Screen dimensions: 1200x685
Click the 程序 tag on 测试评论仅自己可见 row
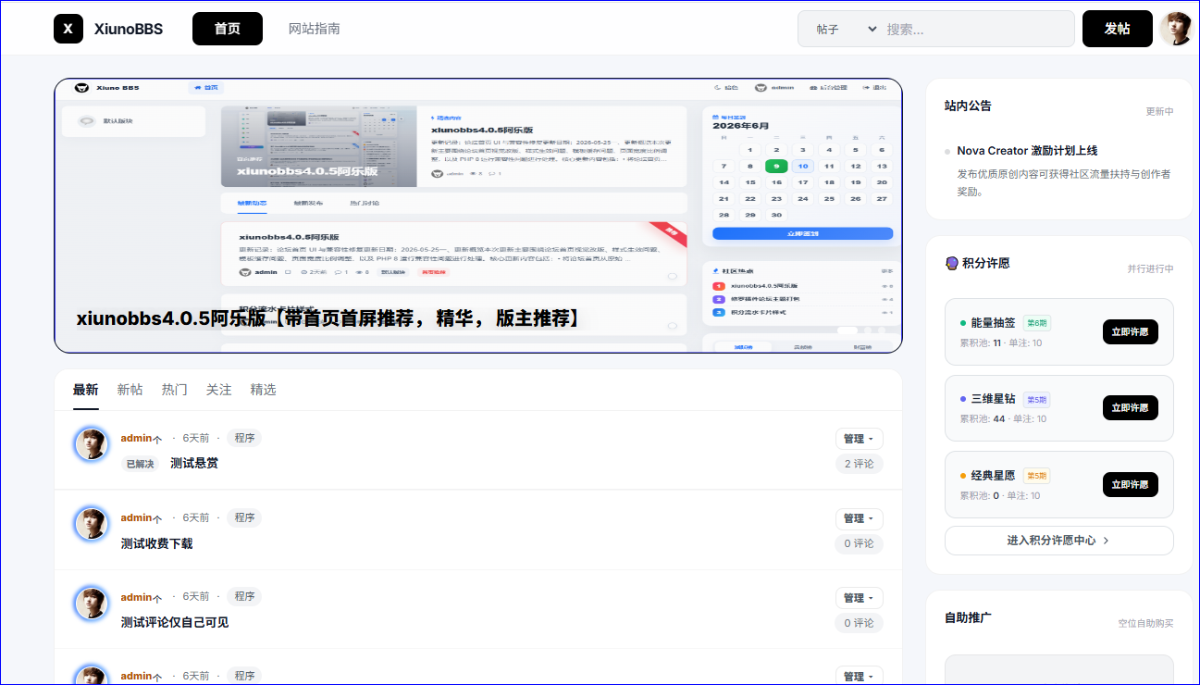pos(244,597)
